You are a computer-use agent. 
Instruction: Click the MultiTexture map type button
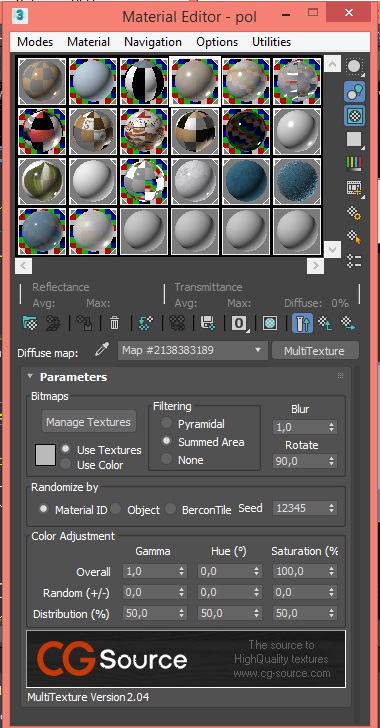pos(314,351)
